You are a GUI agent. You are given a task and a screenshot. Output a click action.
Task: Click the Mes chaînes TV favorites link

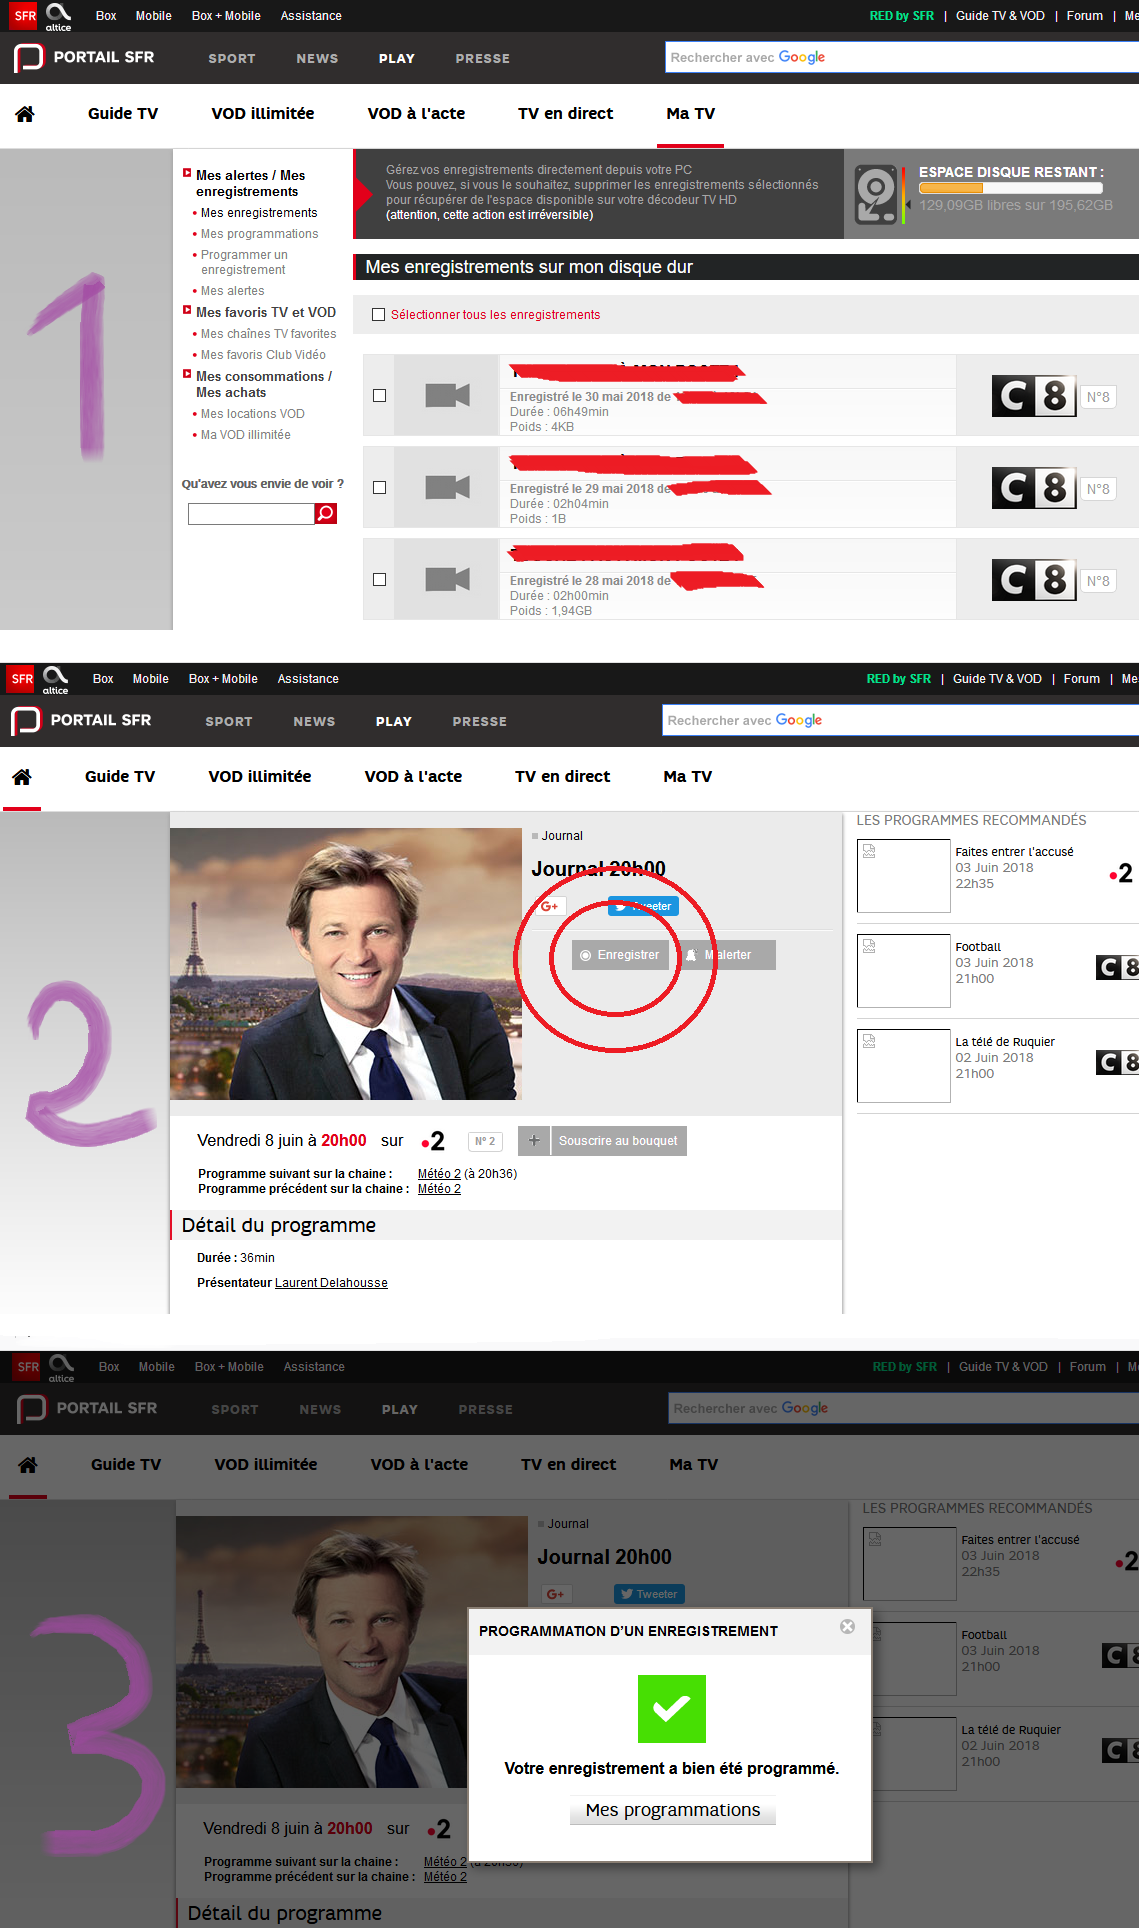point(269,334)
